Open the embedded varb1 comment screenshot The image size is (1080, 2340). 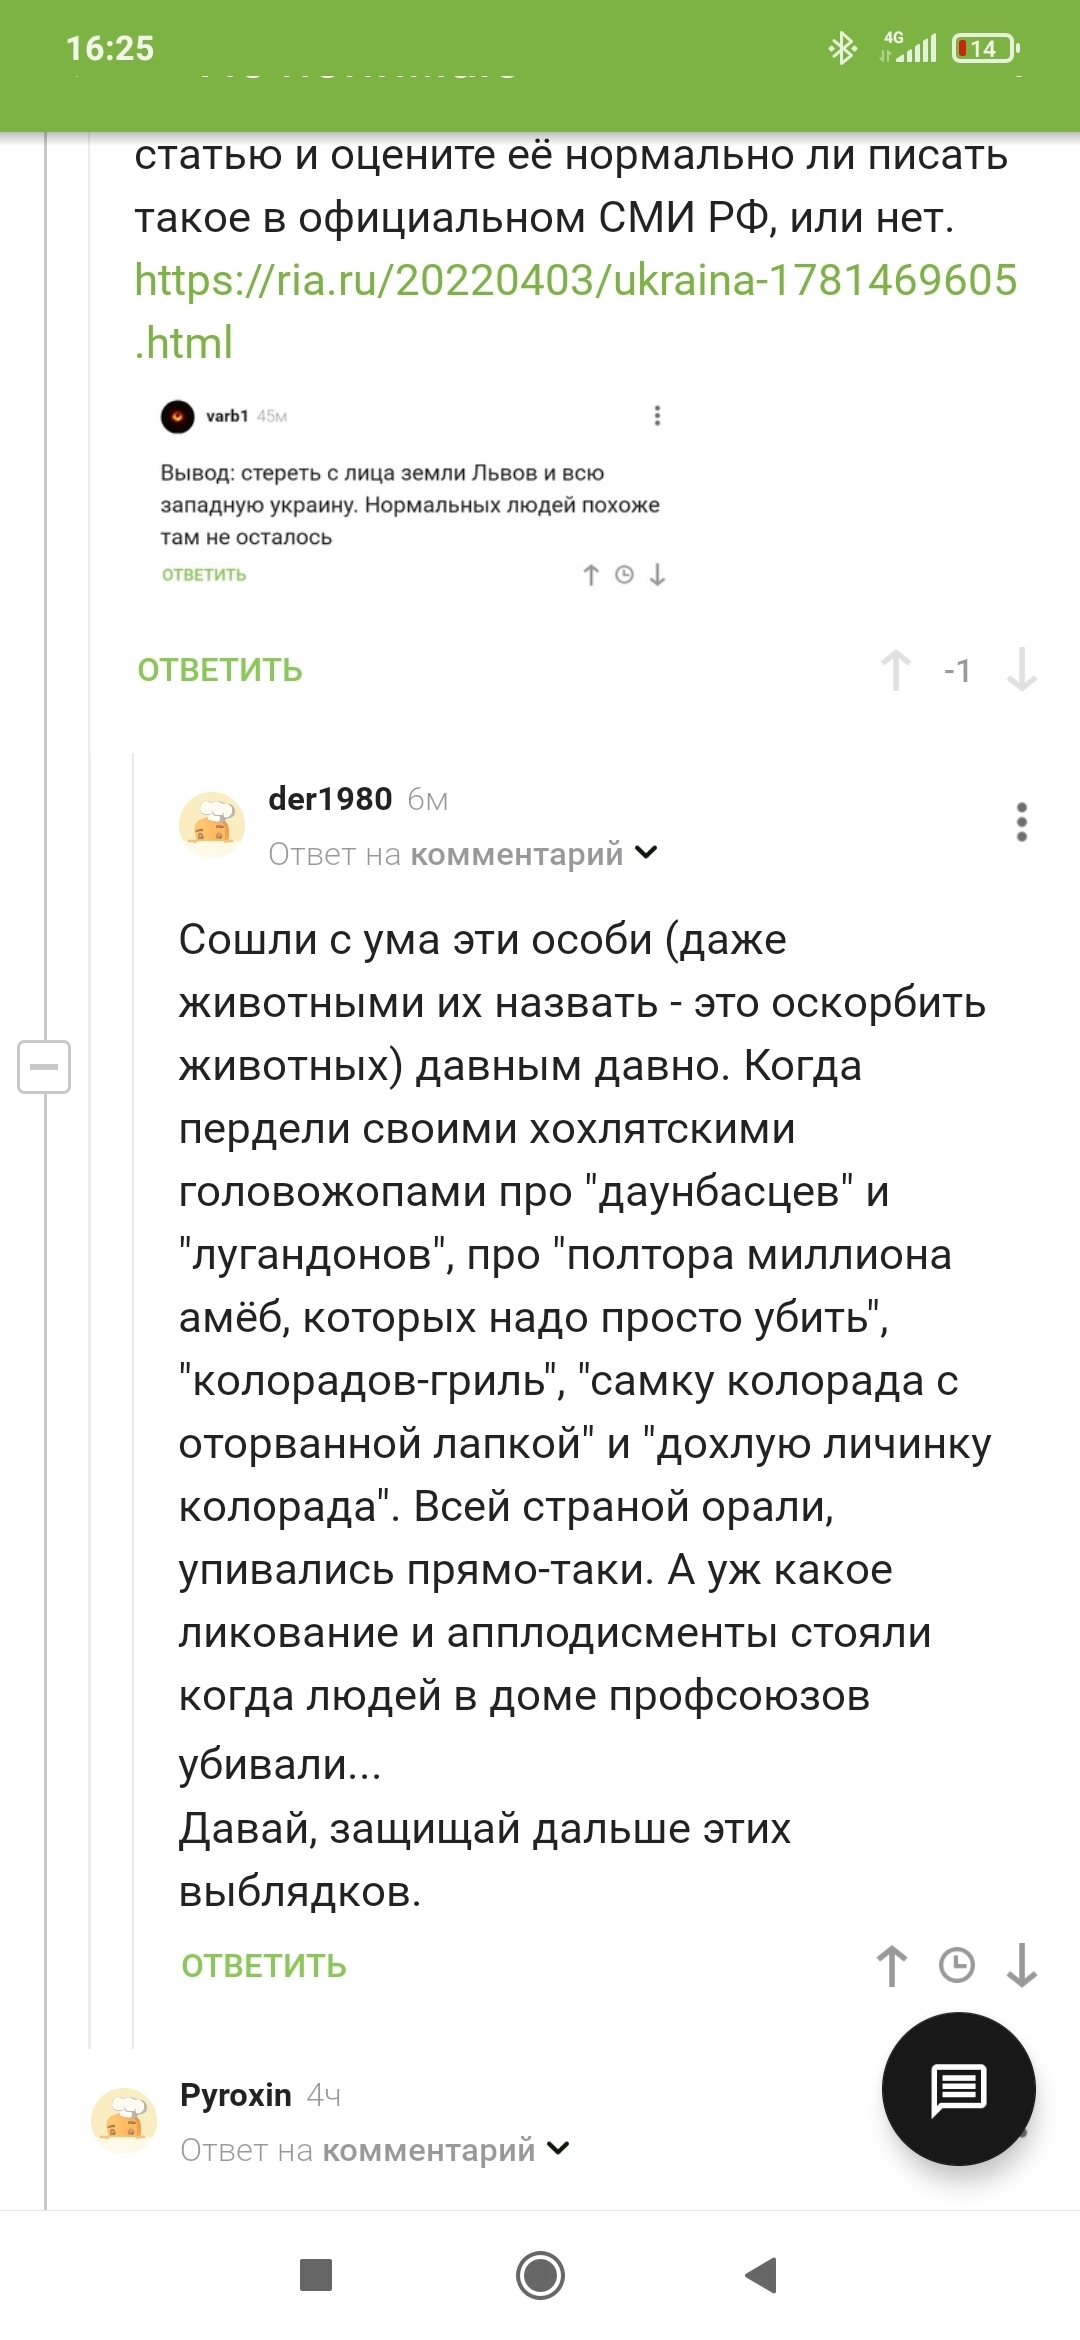[413, 494]
